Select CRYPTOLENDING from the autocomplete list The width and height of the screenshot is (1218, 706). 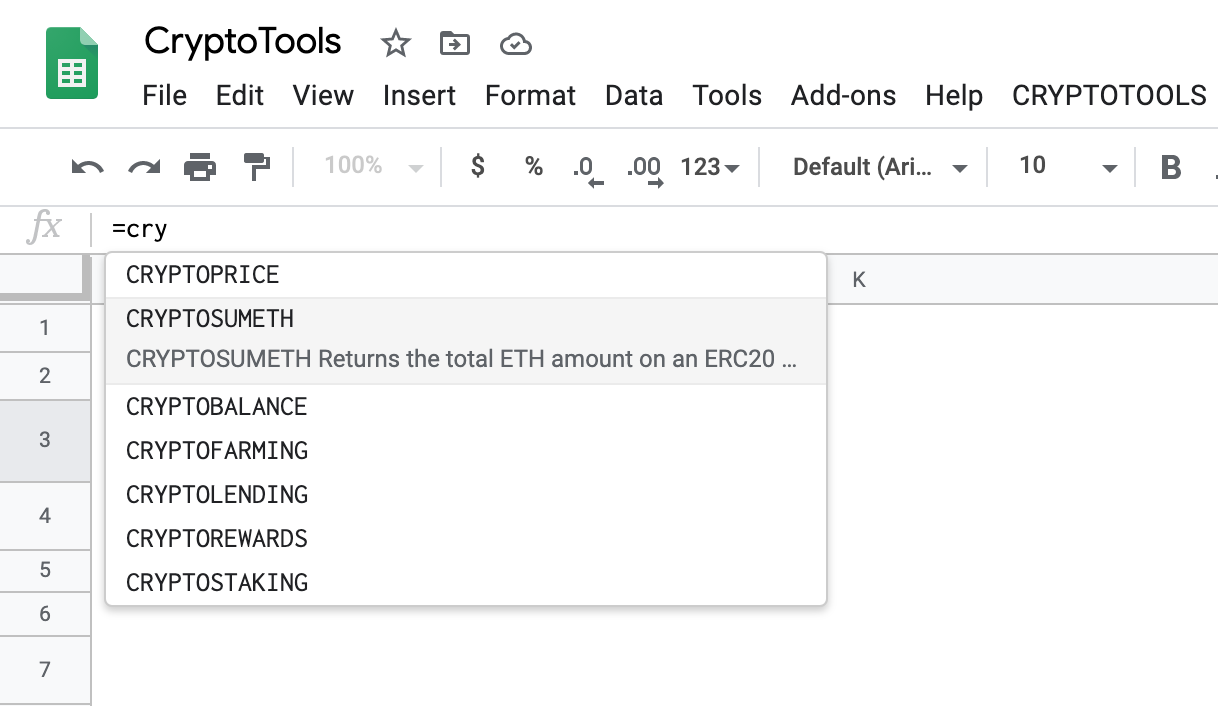coord(466,495)
